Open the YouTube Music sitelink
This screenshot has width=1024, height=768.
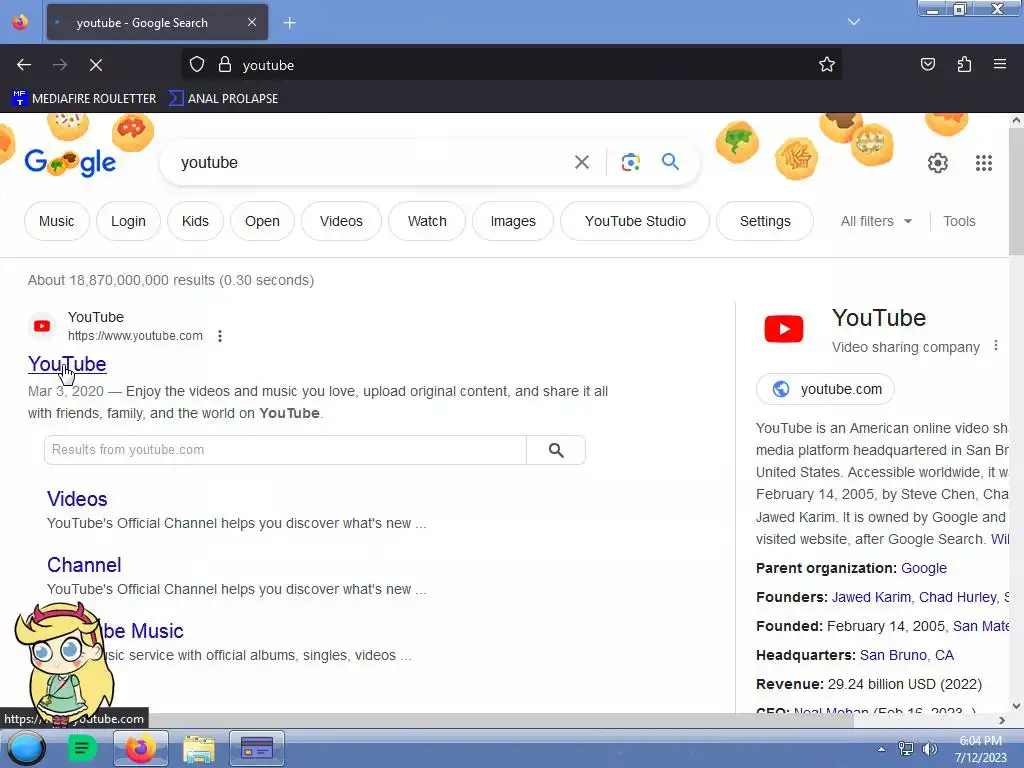tap(142, 631)
